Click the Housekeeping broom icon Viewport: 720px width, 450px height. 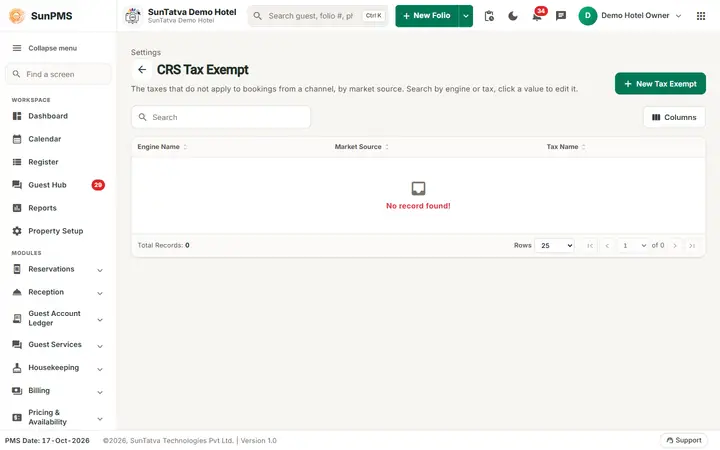click(17, 368)
